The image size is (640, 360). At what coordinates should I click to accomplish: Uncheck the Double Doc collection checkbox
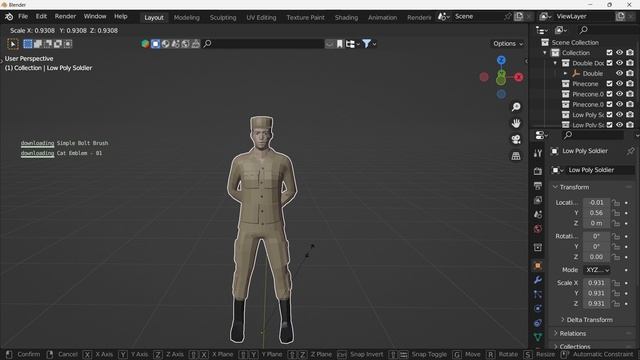(609, 63)
